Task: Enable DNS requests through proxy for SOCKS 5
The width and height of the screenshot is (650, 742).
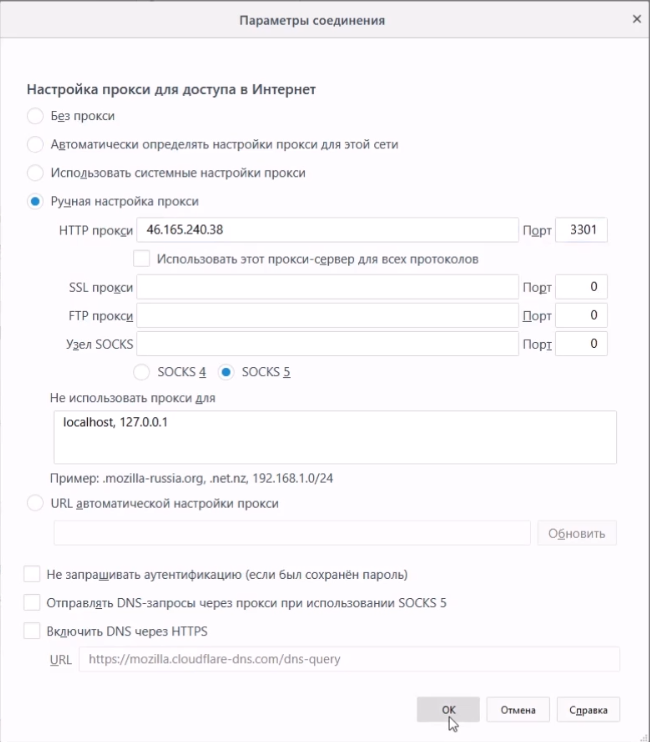Action: [32, 603]
